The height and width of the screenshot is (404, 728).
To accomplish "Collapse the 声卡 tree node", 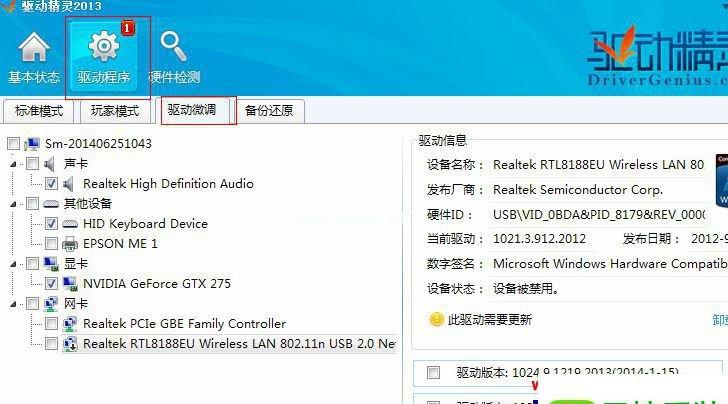I will pos(13,164).
